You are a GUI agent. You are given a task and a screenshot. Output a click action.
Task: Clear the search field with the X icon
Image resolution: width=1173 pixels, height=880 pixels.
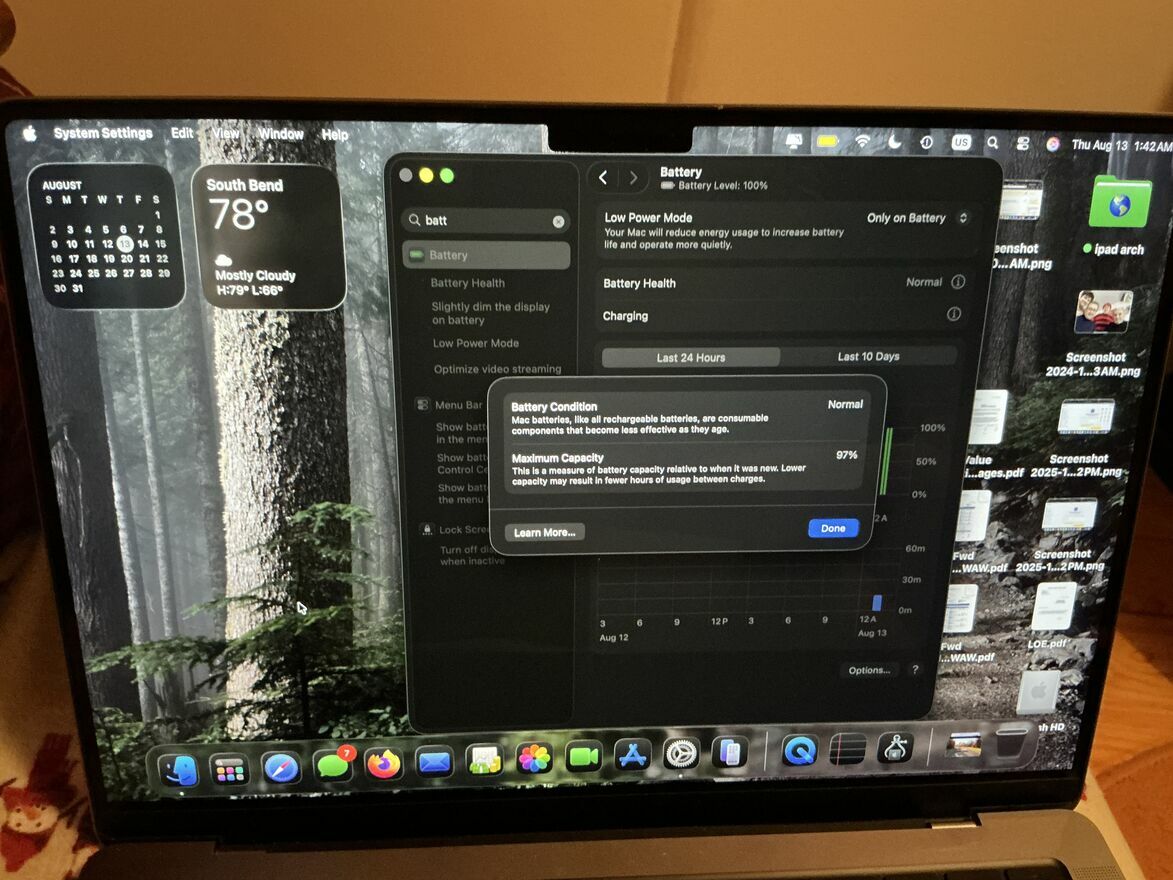558,221
